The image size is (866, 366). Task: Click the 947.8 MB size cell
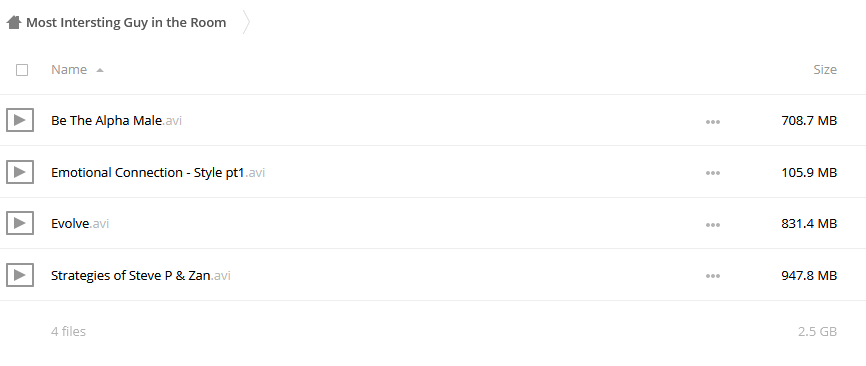click(x=809, y=275)
